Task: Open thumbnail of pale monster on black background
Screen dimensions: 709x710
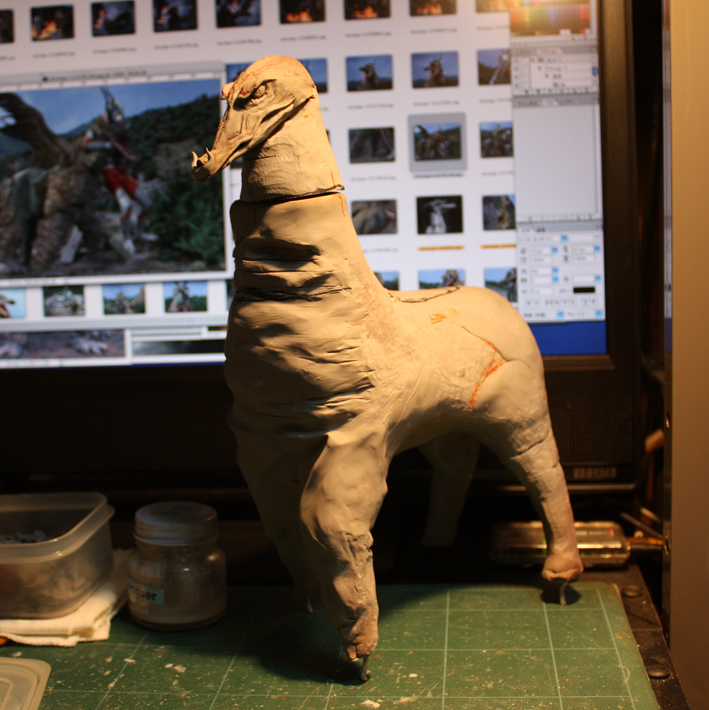Action: (439, 214)
